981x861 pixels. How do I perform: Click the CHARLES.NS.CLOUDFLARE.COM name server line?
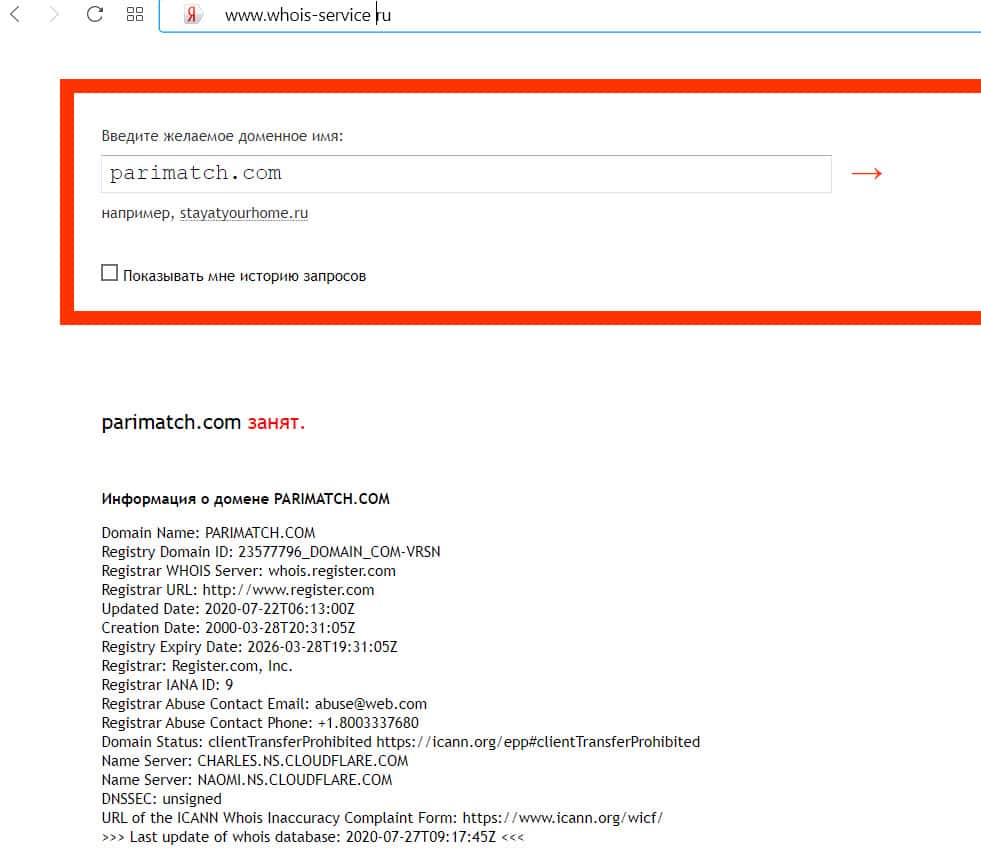tap(255, 761)
